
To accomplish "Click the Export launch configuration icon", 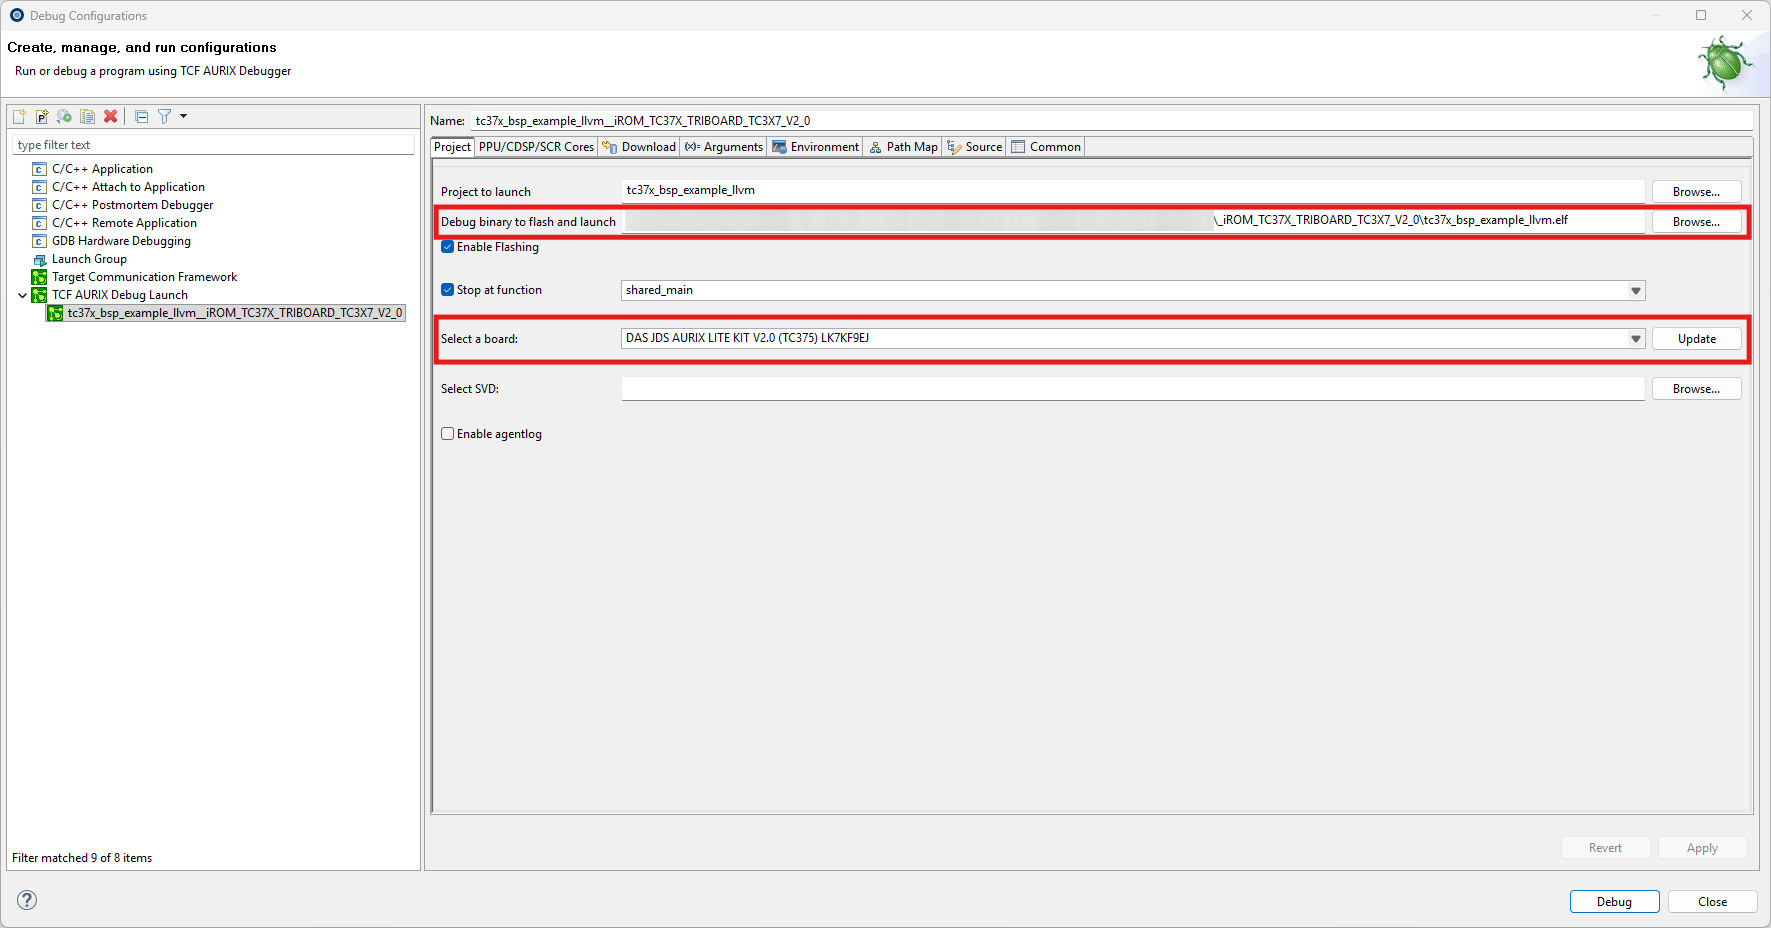I will click(x=64, y=117).
